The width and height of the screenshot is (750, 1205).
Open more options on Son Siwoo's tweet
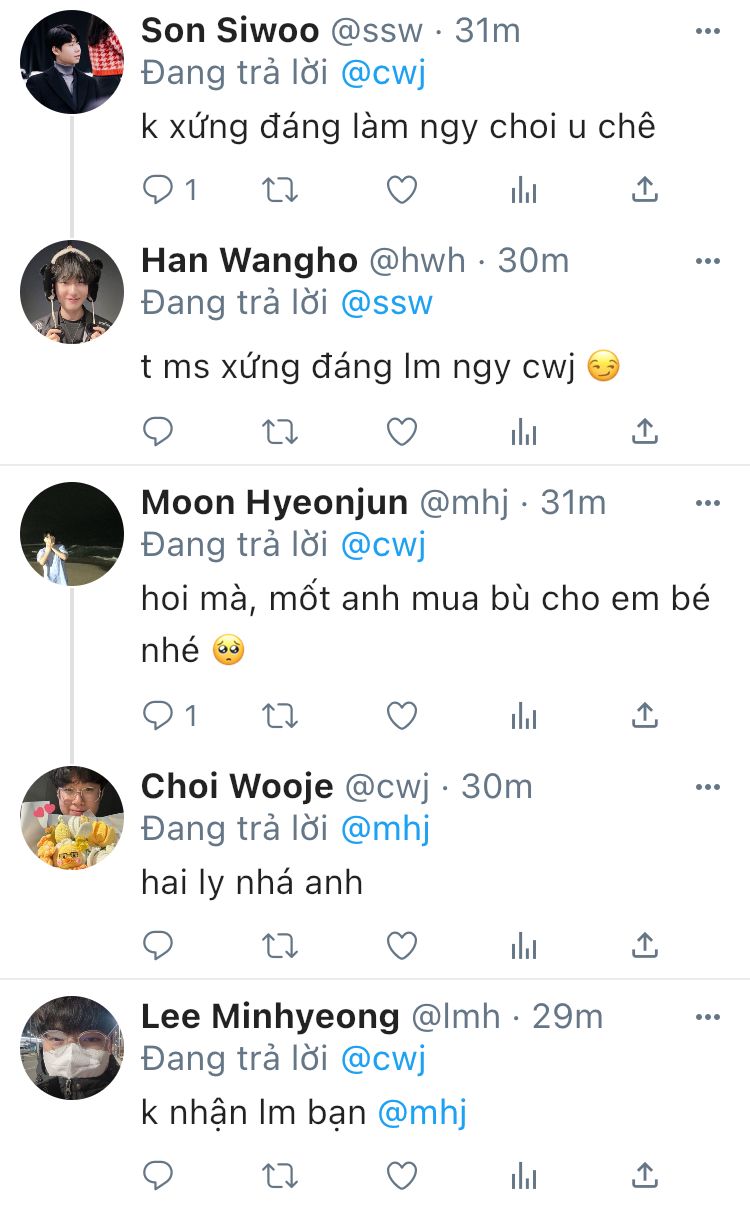point(708,32)
